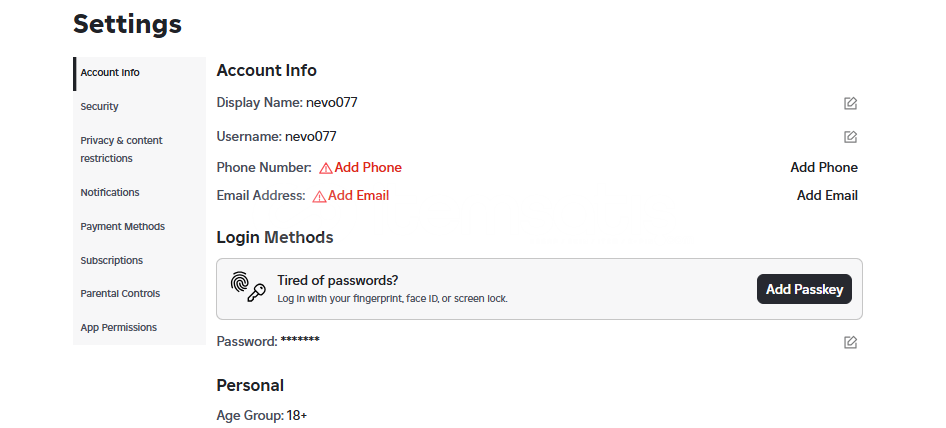The image size is (946, 428).
Task: Click the red warning icon beside Add Email
Action: [x=319, y=196]
